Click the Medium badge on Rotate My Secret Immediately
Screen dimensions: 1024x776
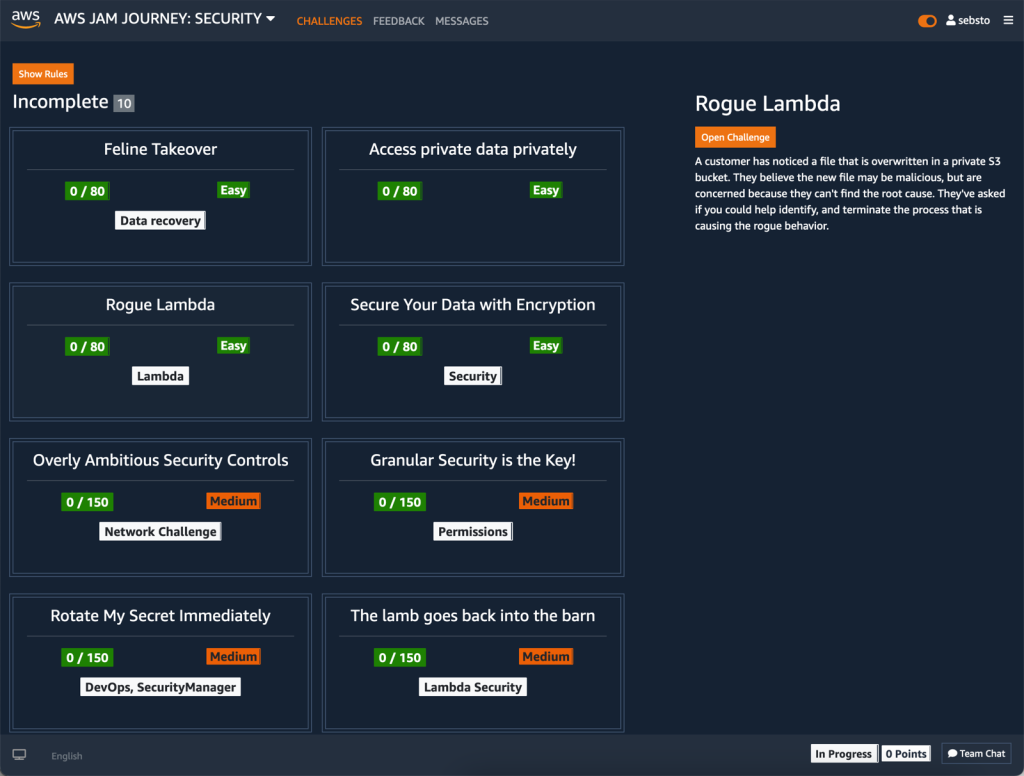click(233, 657)
